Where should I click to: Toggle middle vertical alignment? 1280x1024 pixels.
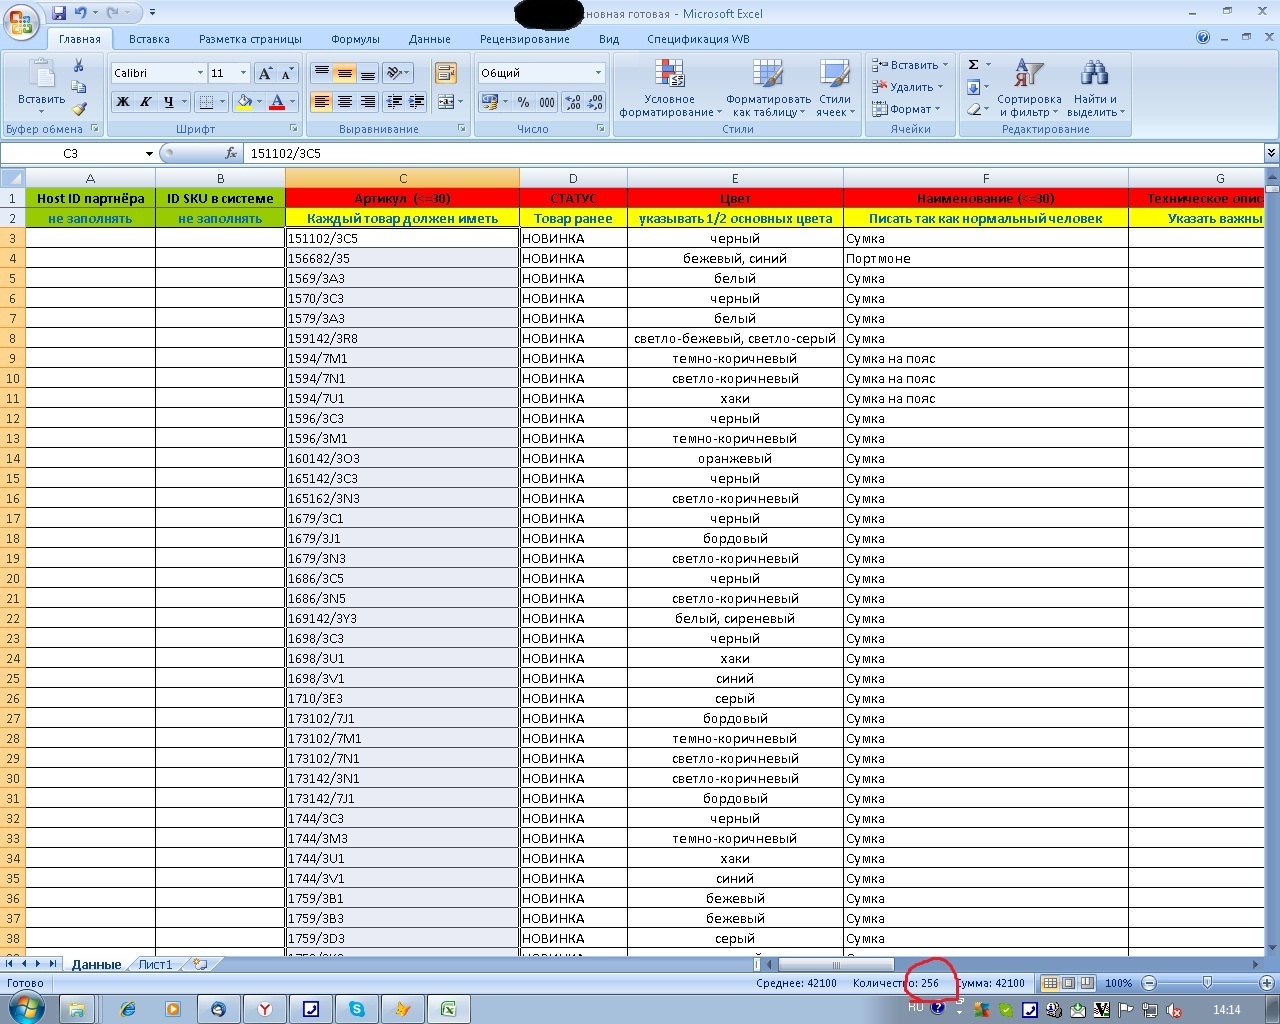pyautogui.click(x=344, y=73)
